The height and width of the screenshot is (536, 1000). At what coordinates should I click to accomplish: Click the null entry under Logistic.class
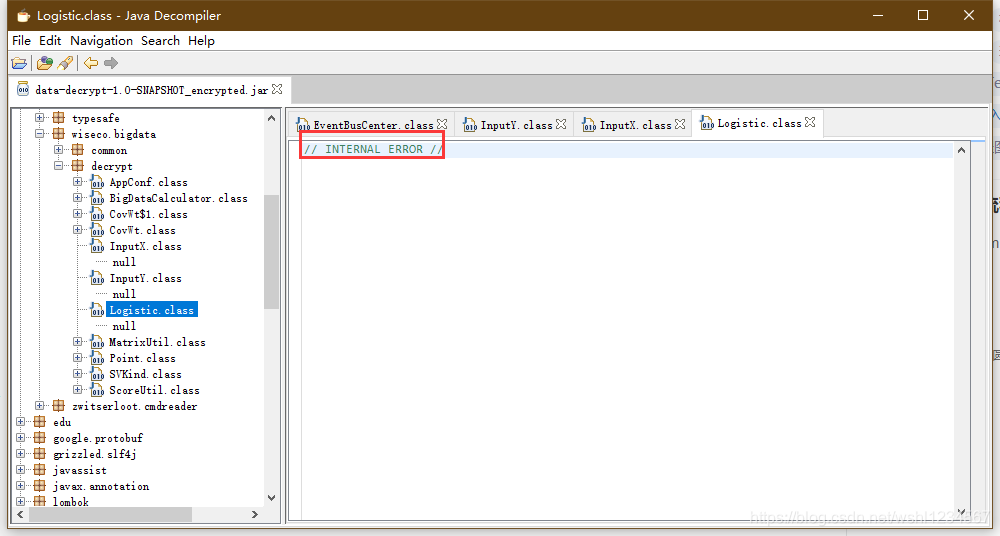tap(124, 326)
